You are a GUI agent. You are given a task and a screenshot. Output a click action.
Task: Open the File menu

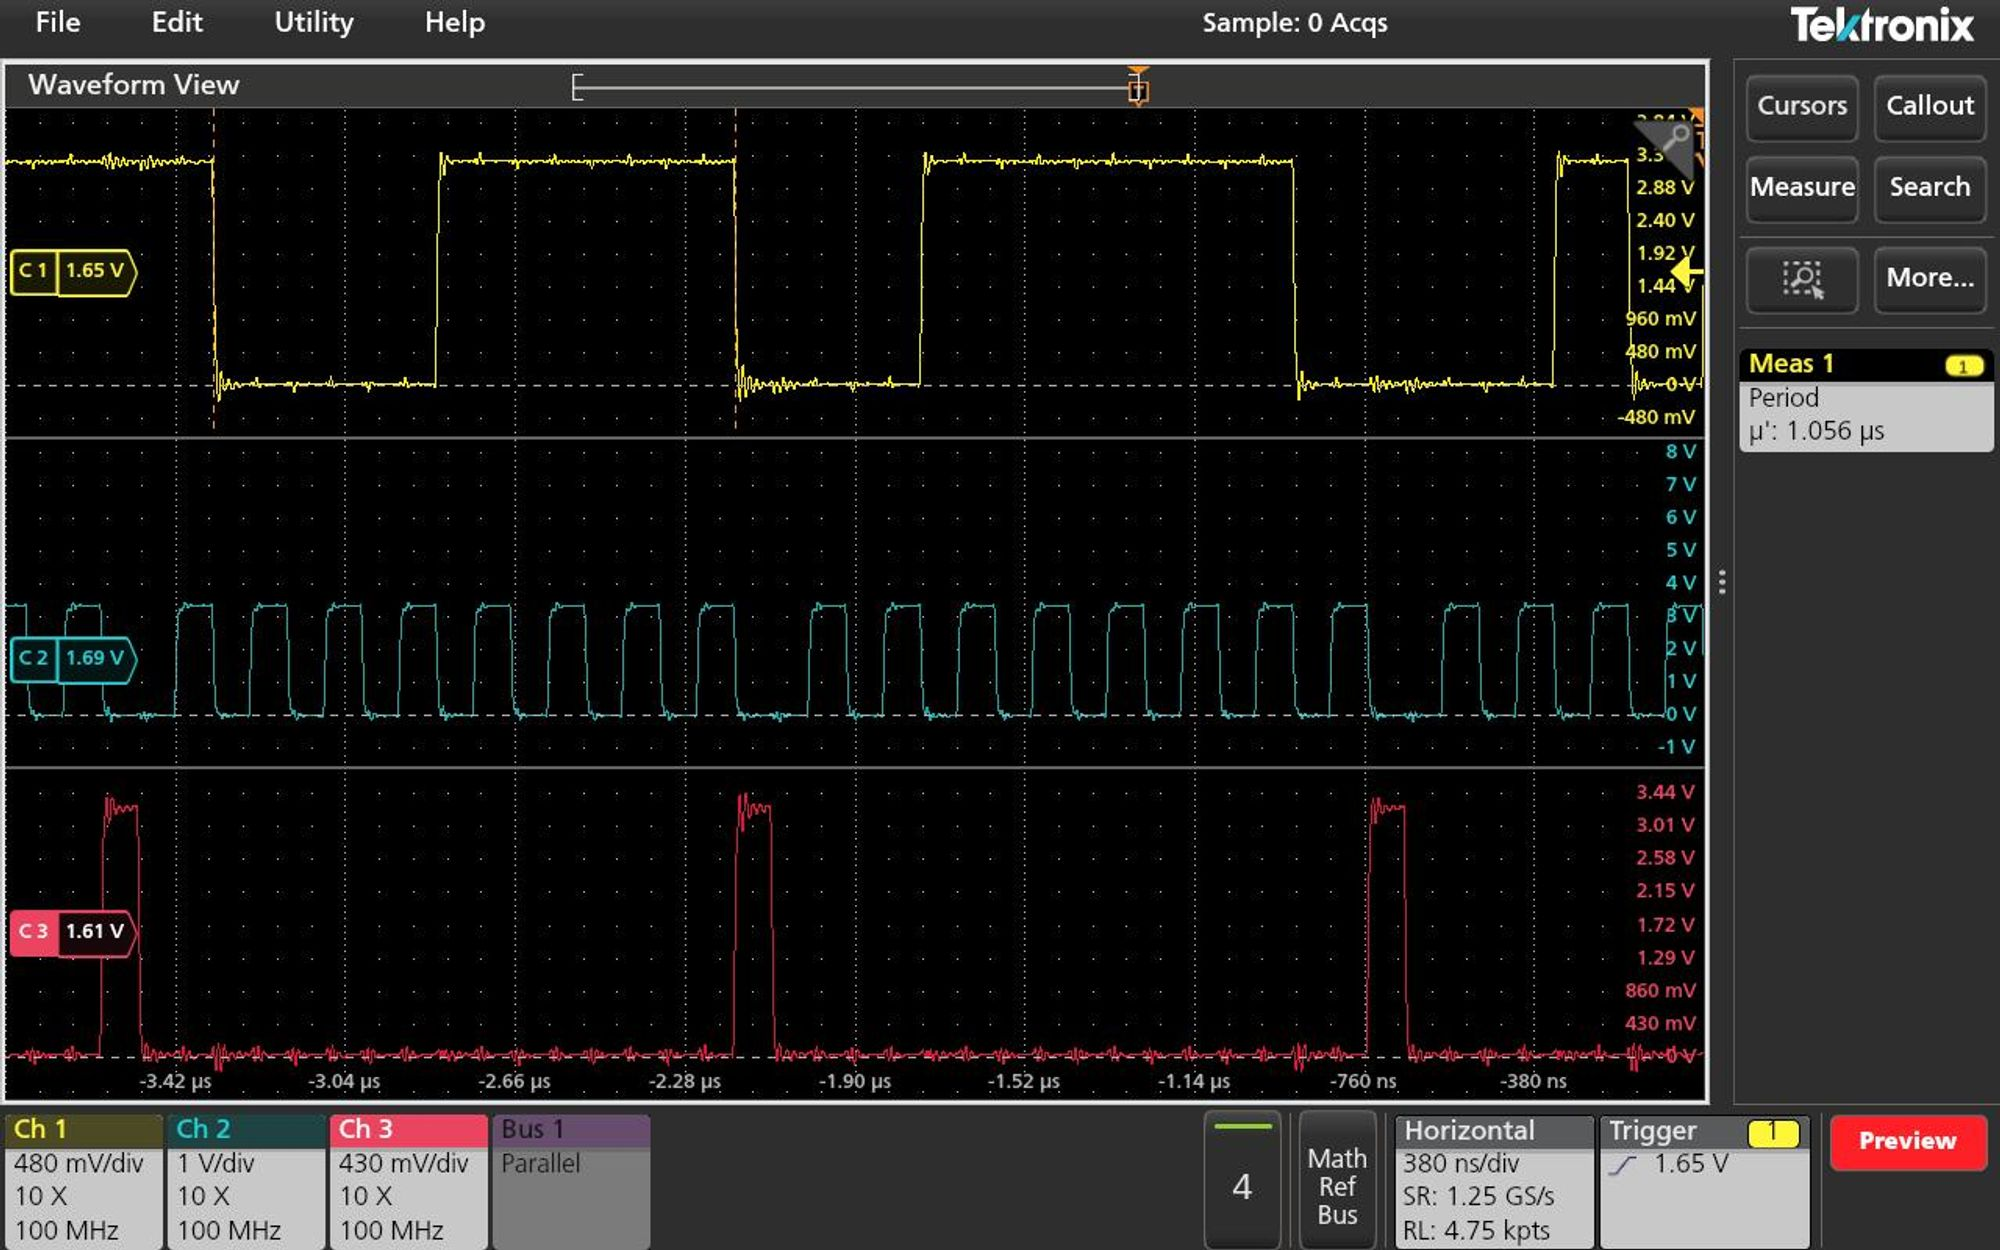[x=57, y=22]
